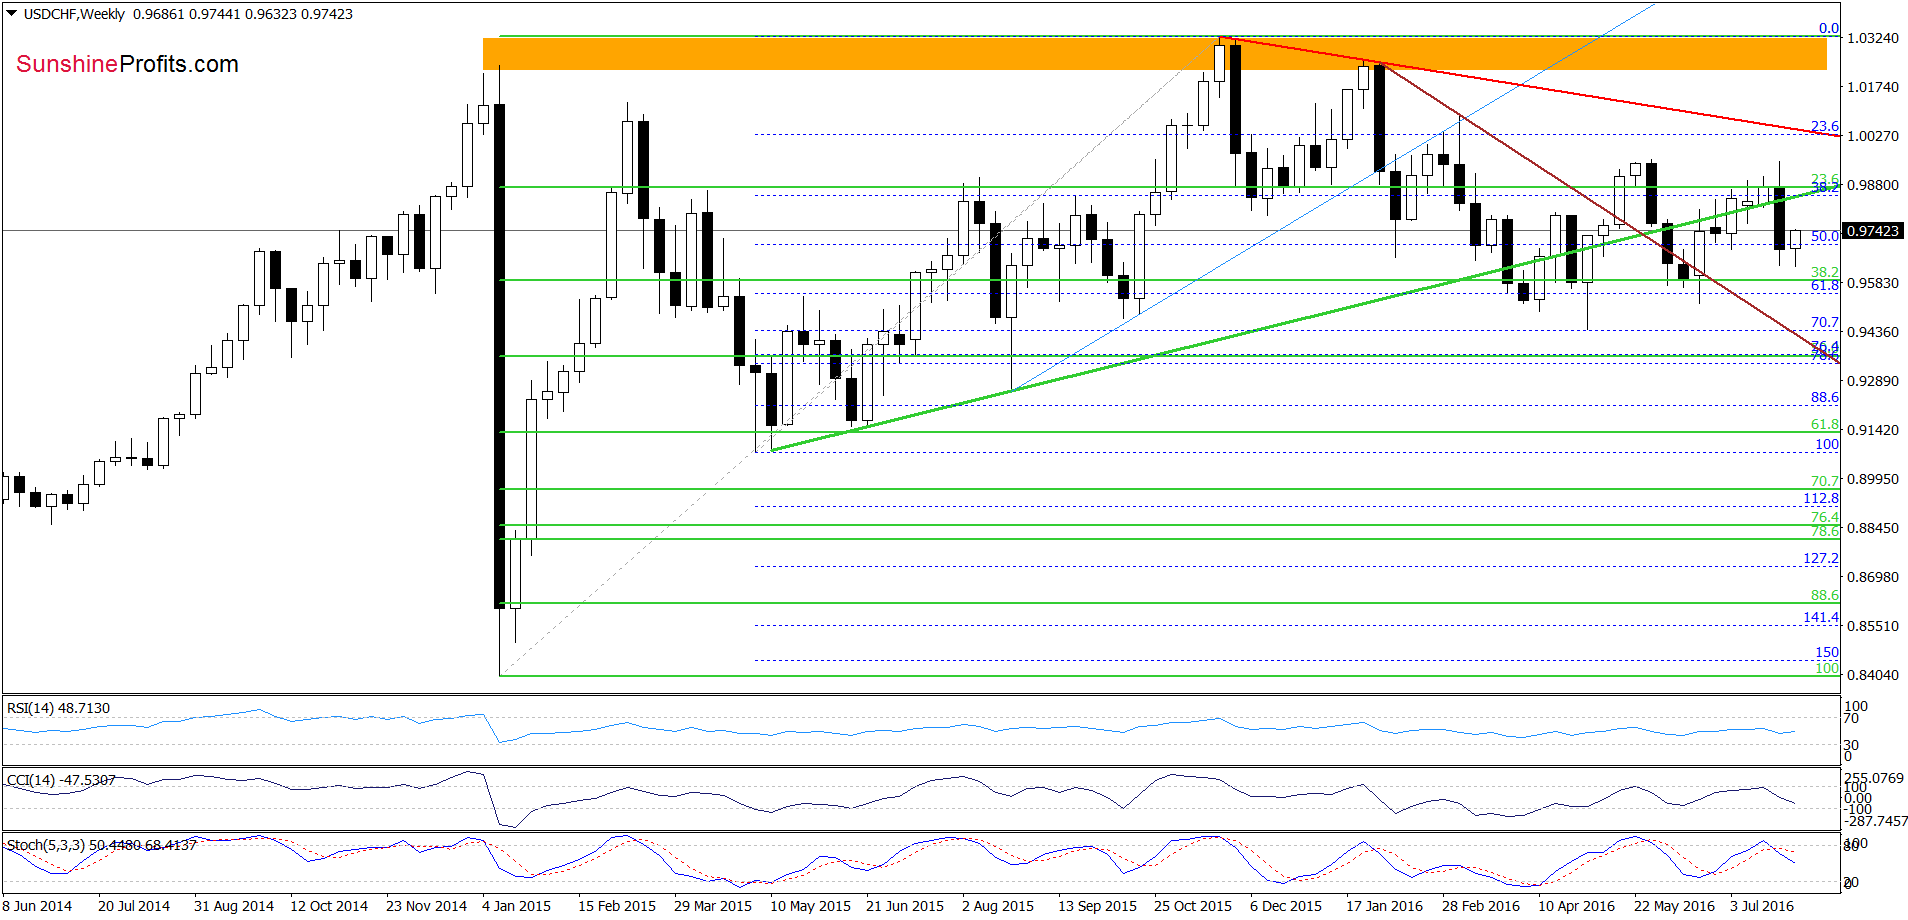The height and width of the screenshot is (920, 1908).
Task: Select the current price label 0.97423
Action: click(1872, 231)
